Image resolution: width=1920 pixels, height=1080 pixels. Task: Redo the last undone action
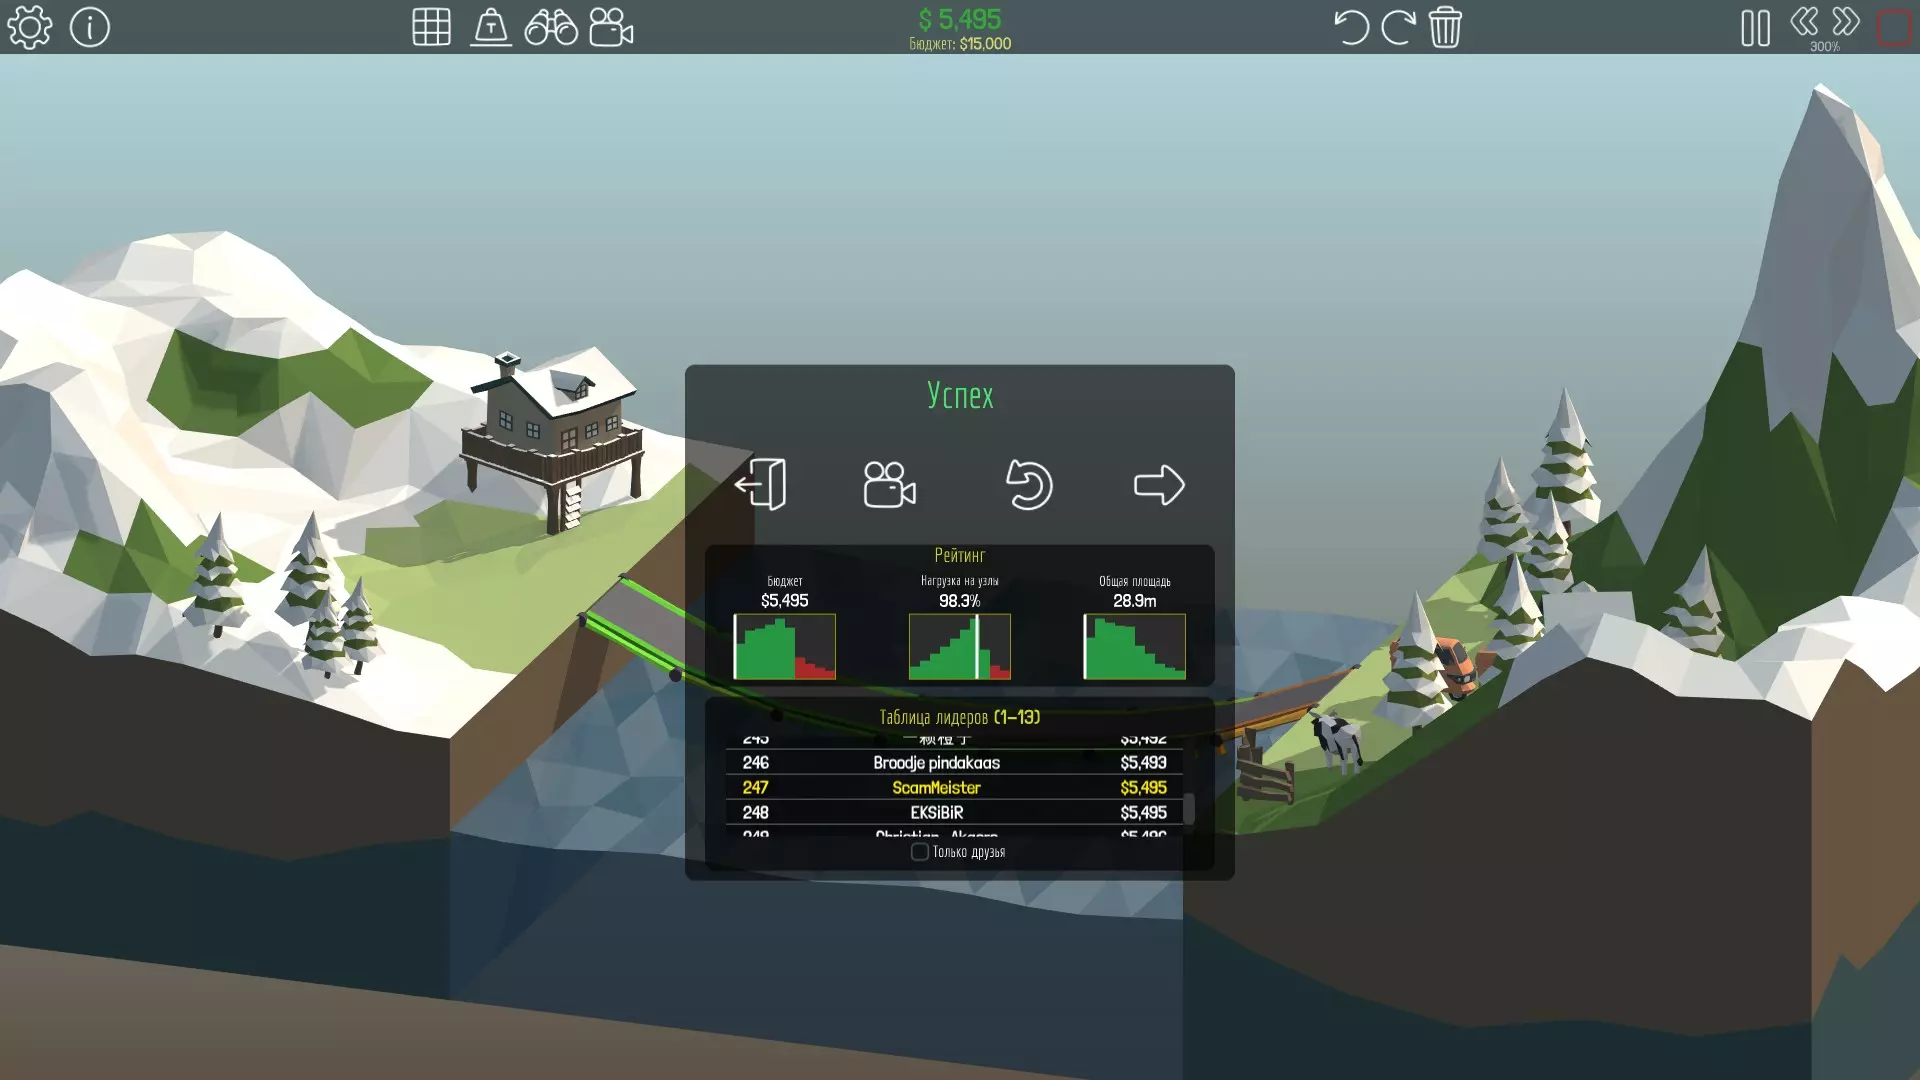pyautogui.click(x=1398, y=27)
